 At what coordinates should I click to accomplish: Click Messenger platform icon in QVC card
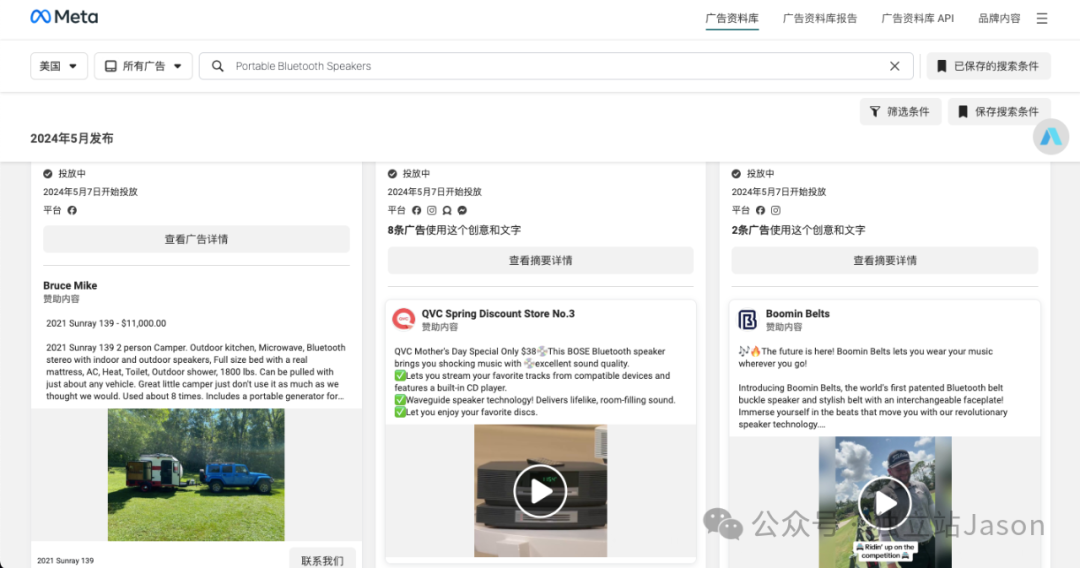pyautogui.click(x=462, y=210)
